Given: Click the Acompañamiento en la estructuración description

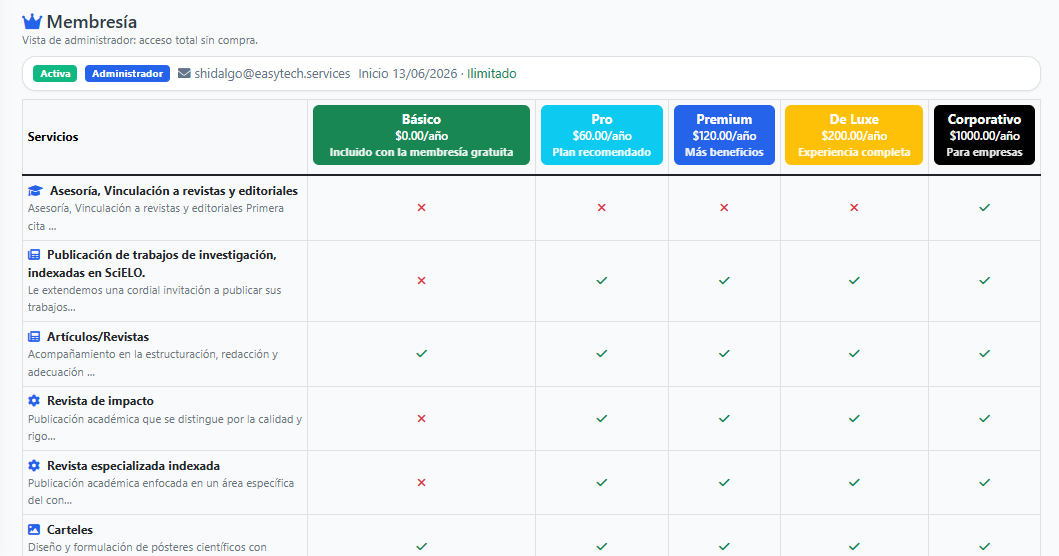Looking at the screenshot, I should [153, 363].
